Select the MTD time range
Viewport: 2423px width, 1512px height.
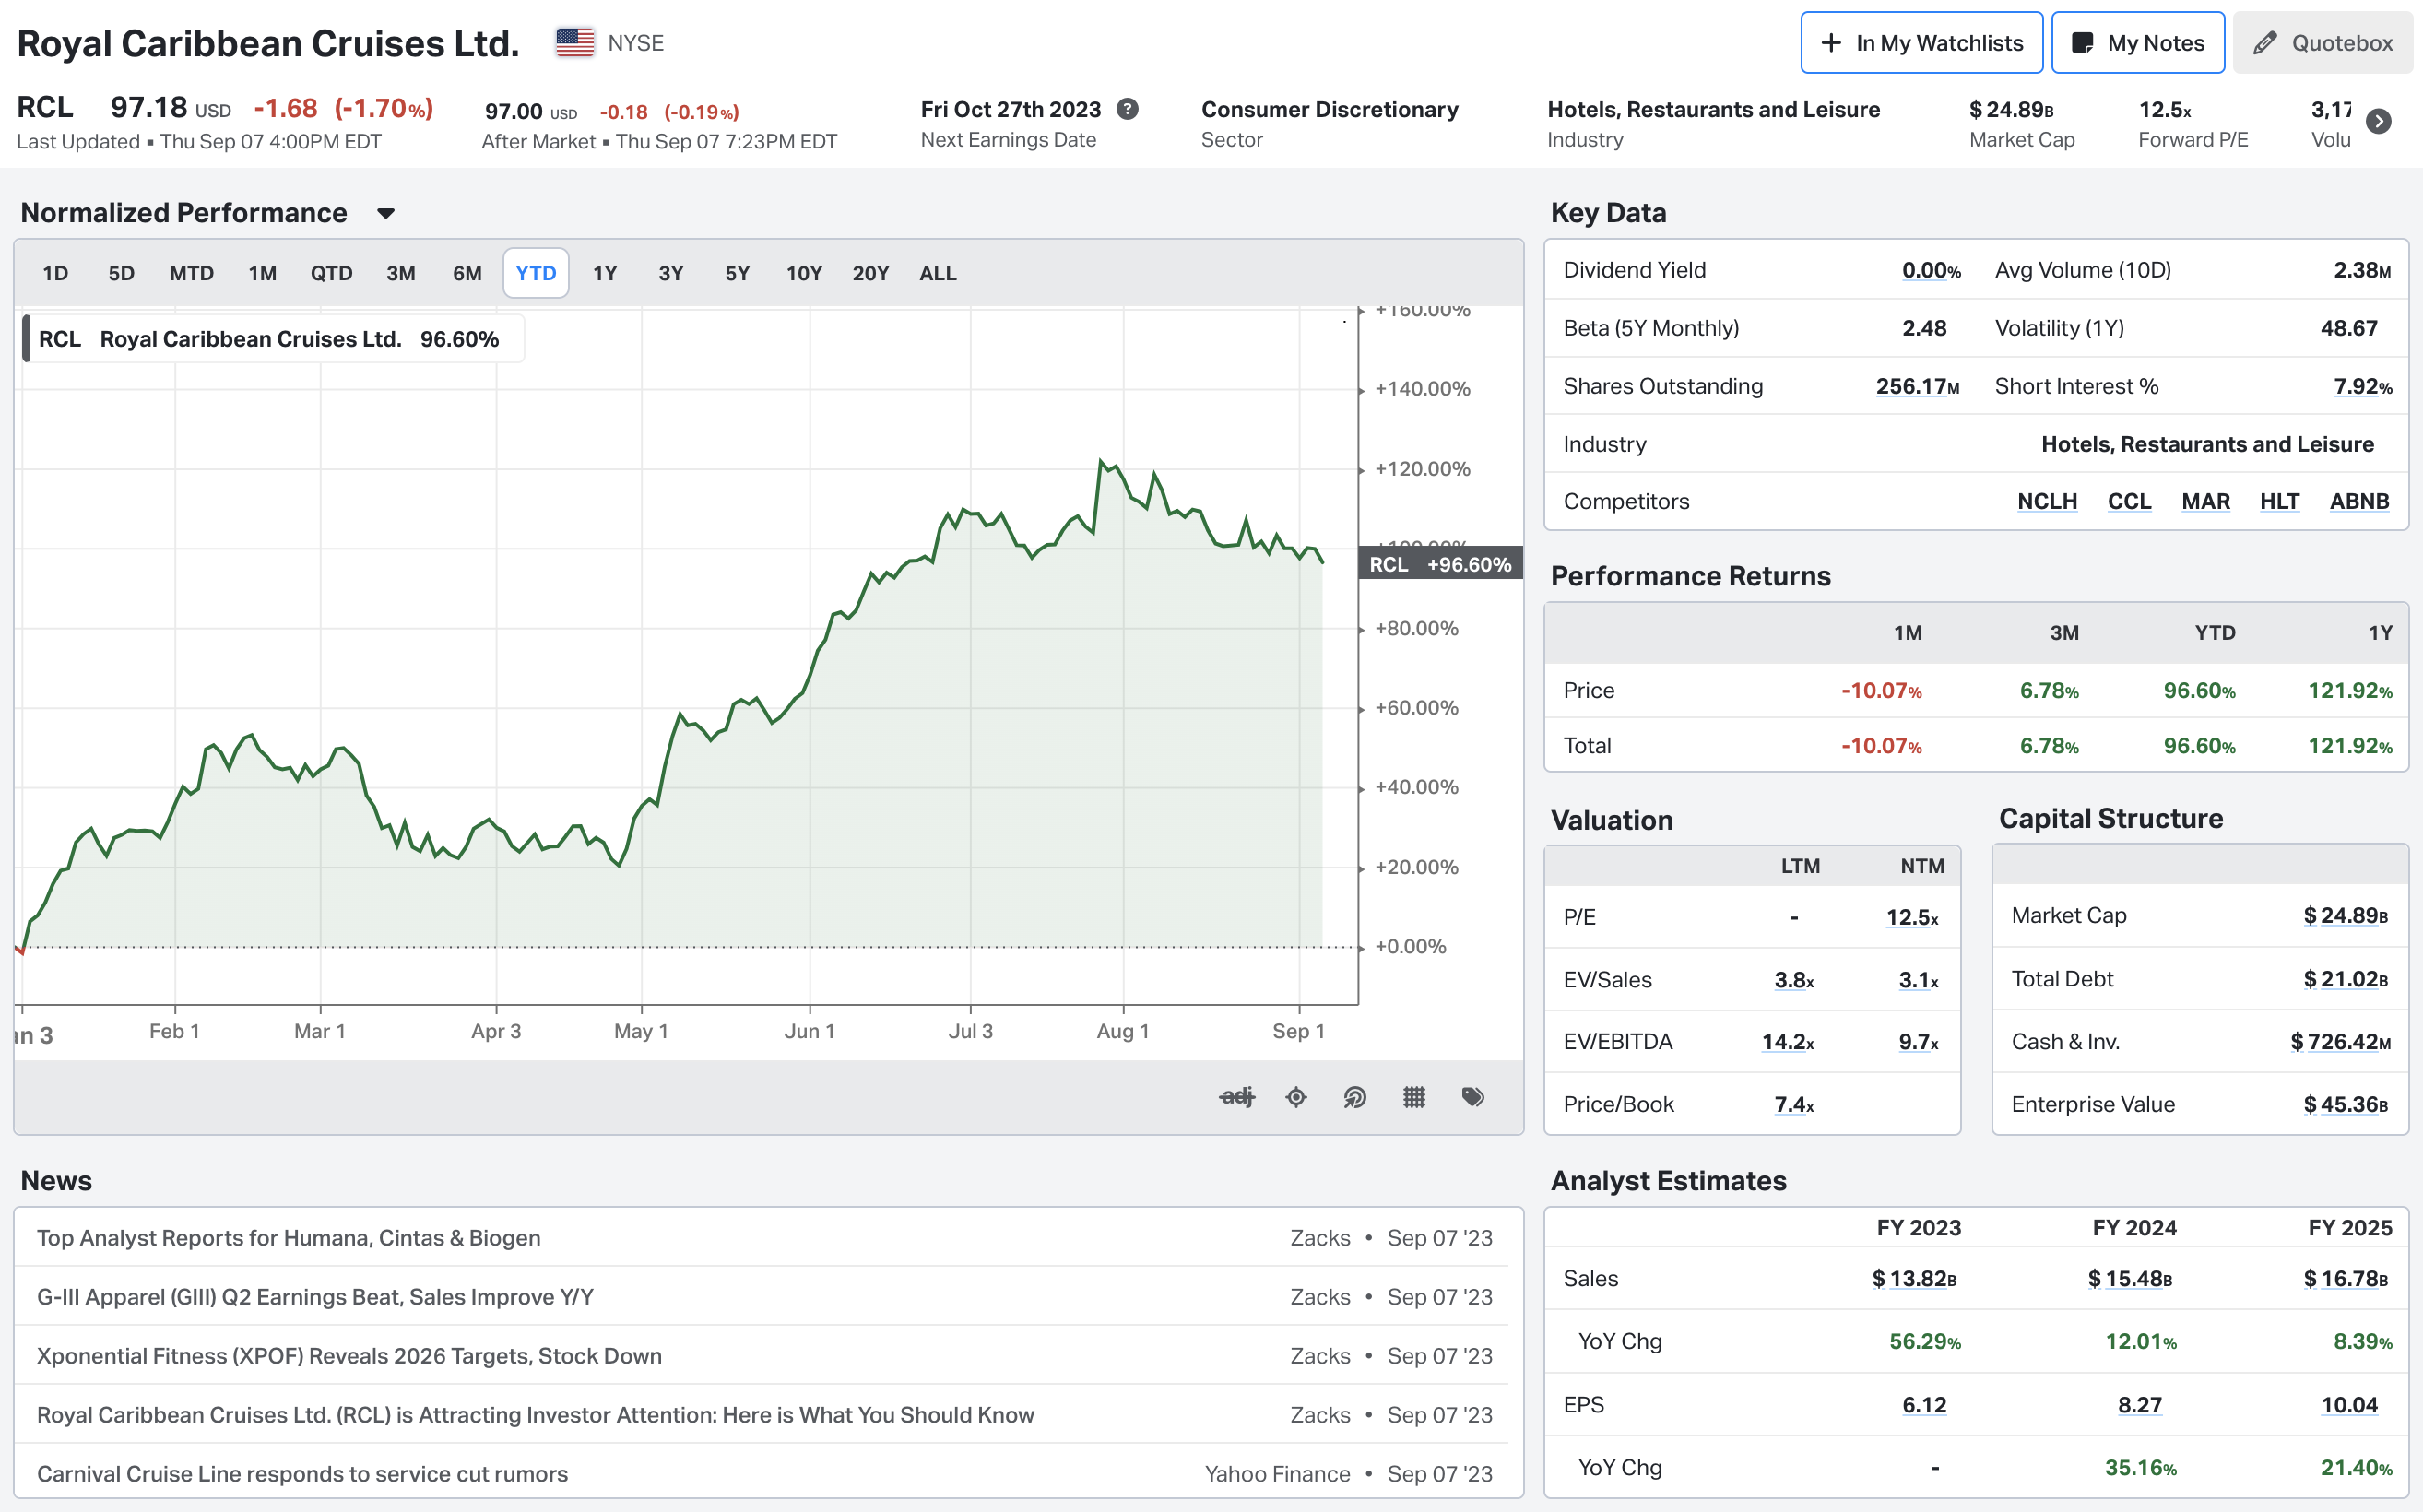coord(191,273)
